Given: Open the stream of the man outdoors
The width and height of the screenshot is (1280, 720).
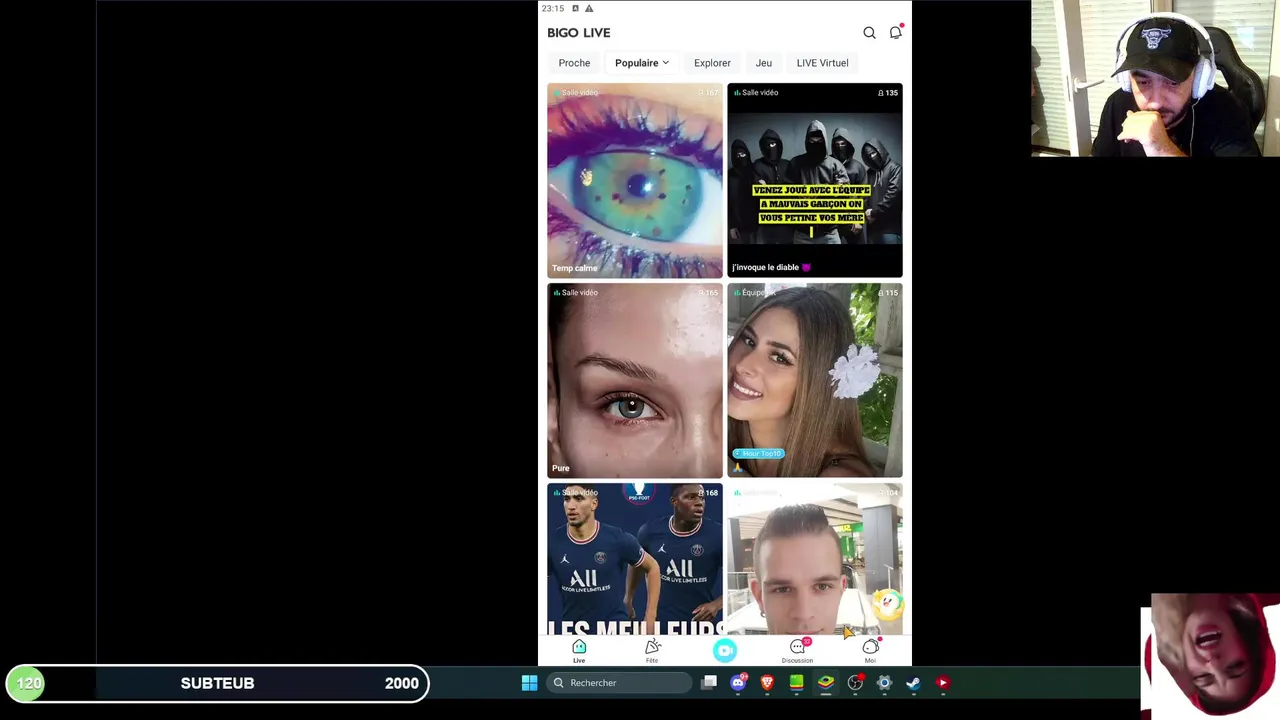Looking at the screenshot, I should (x=815, y=559).
